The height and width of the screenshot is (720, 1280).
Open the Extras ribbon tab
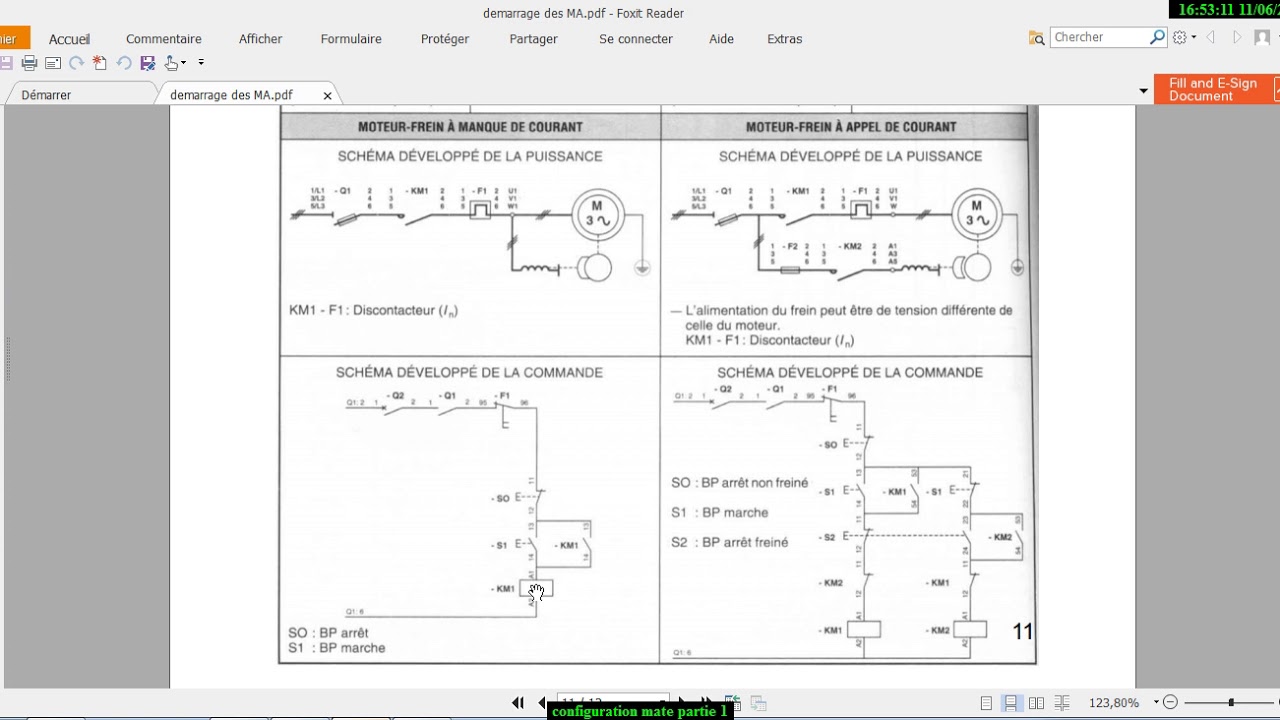point(785,39)
